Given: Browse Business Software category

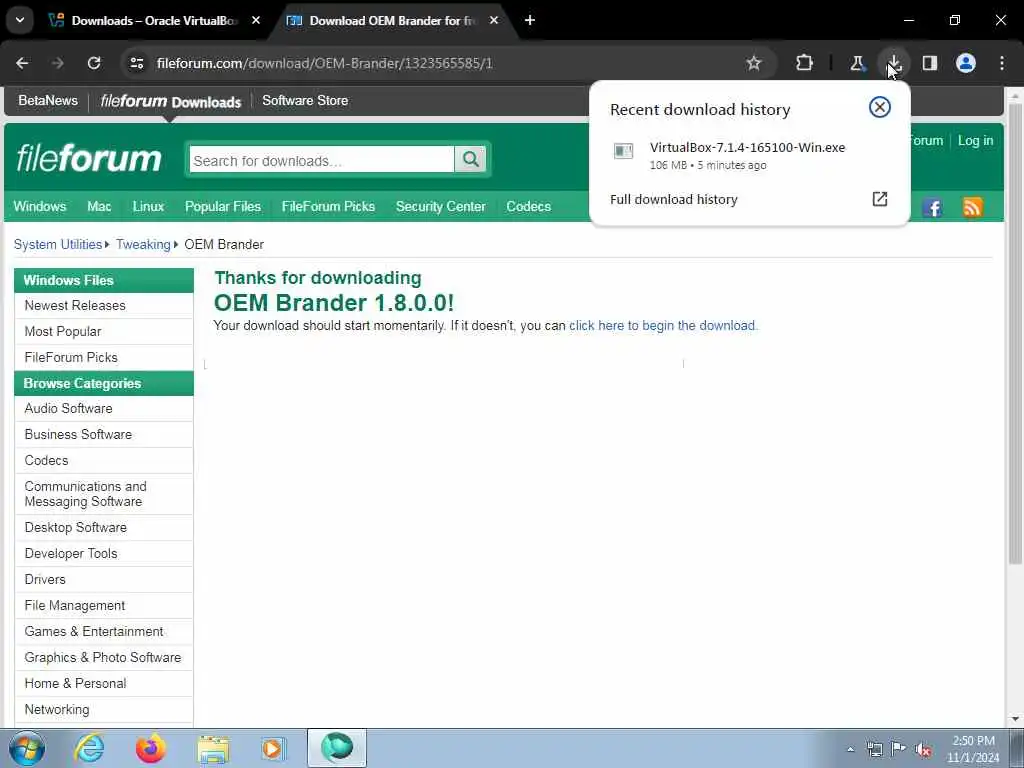Looking at the screenshot, I should 104,435.
